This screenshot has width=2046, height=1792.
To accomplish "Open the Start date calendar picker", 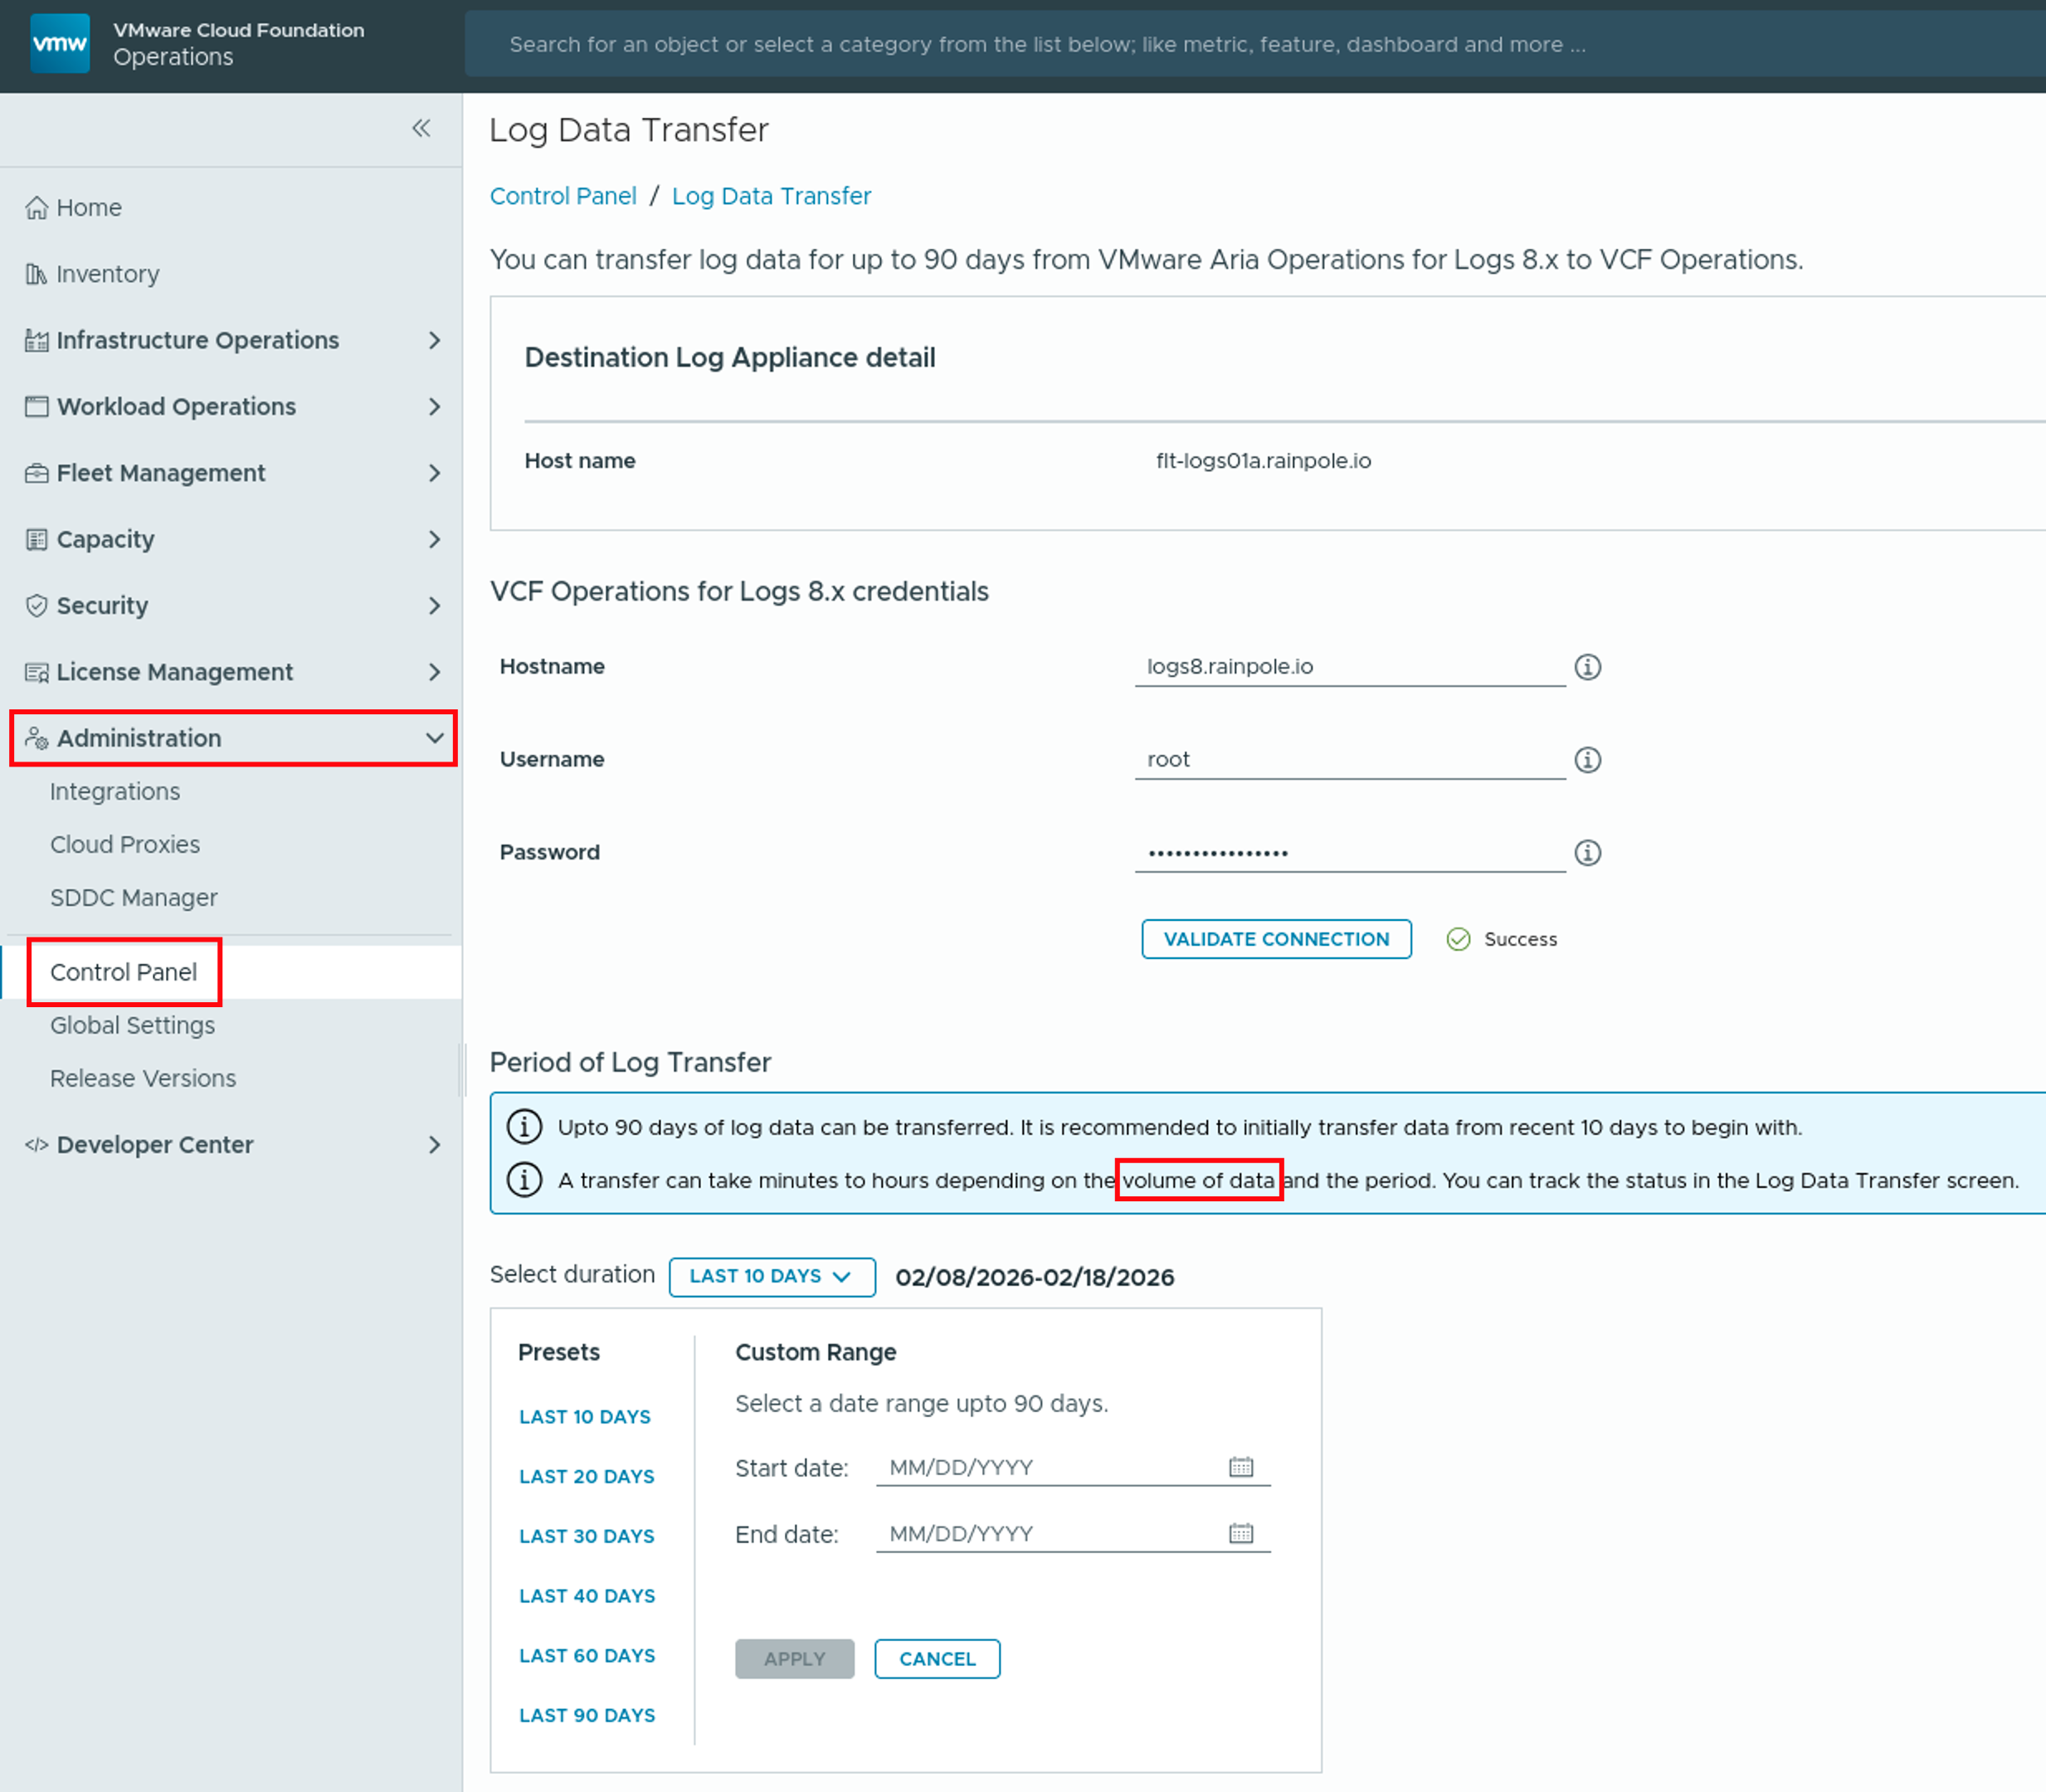I will (x=1240, y=1467).
